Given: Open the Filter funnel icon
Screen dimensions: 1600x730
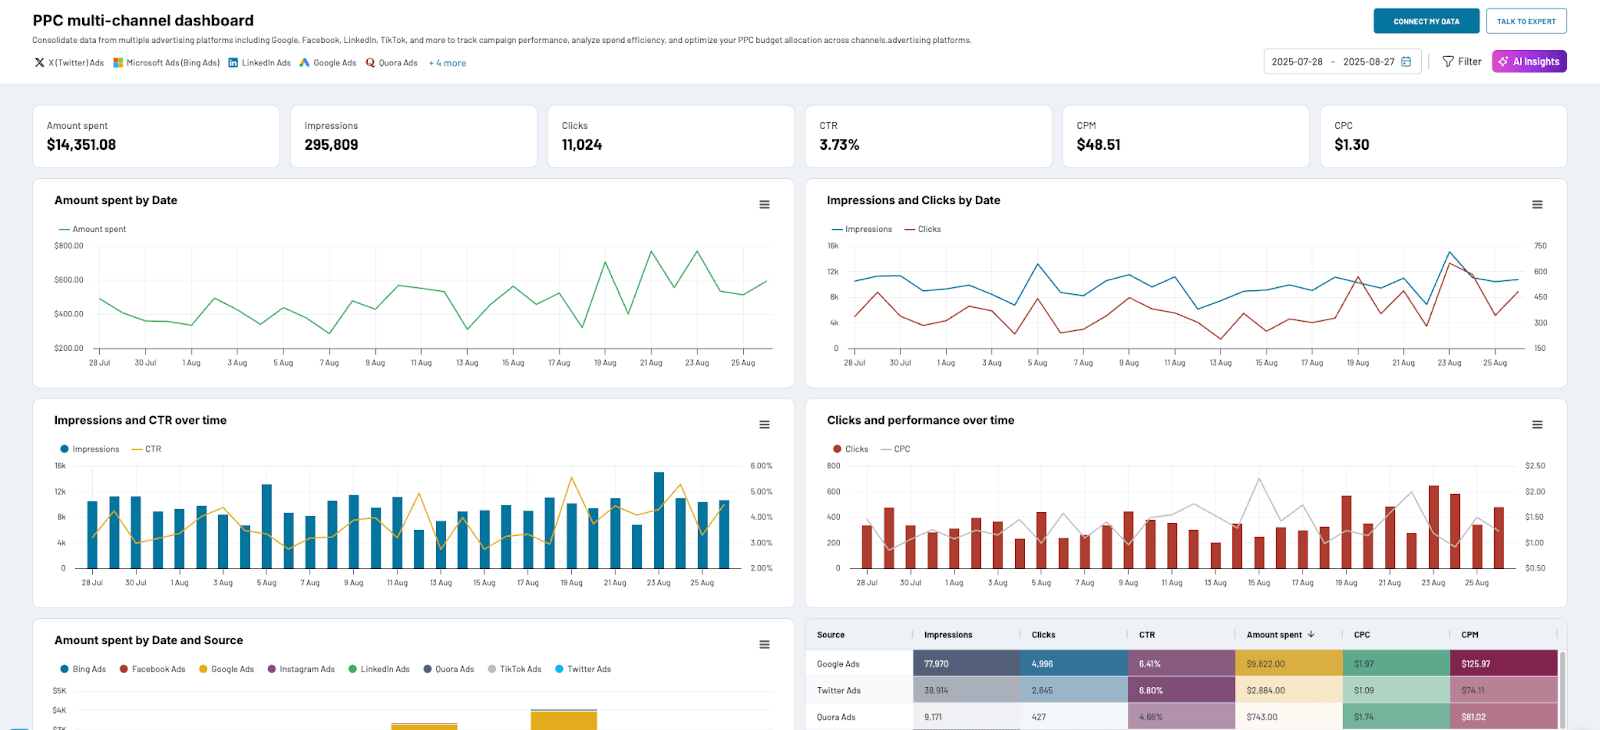Looking at the screenshot, I should pos(1448,62).
